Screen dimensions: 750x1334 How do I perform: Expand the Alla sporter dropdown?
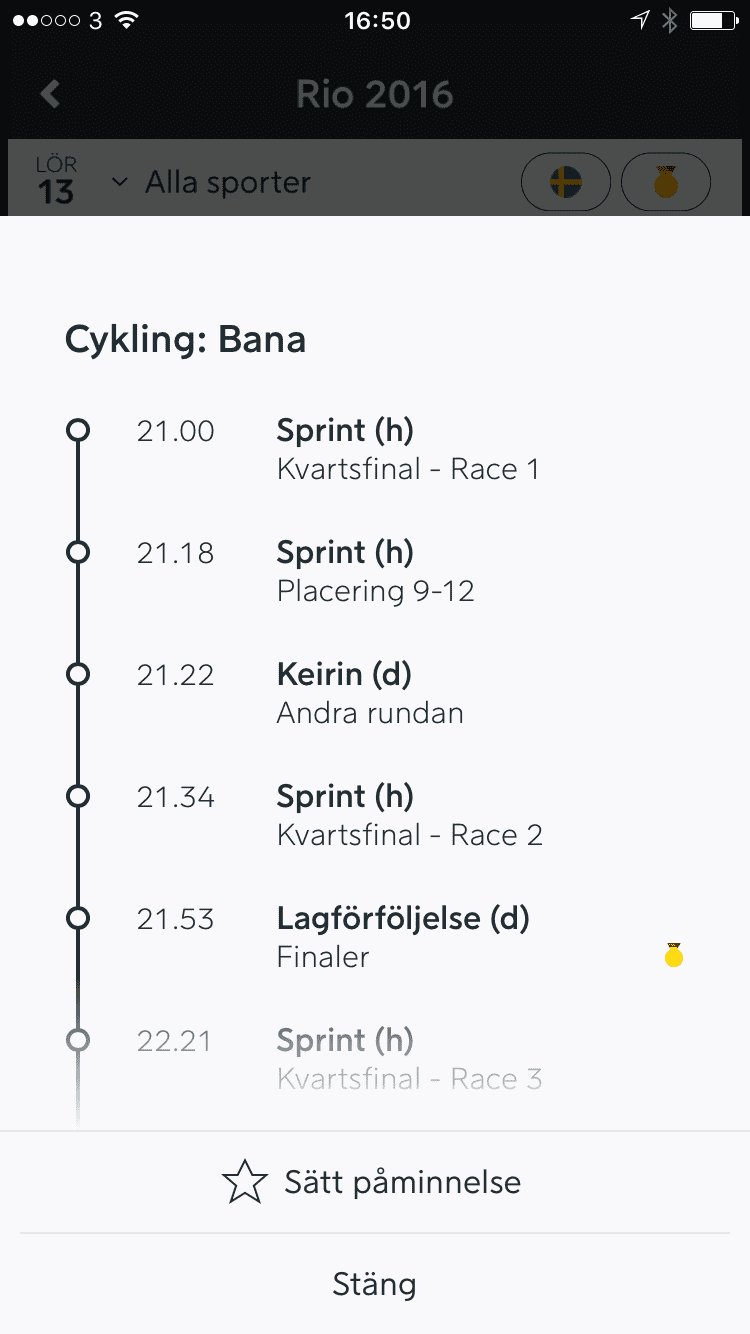click(211, 183)
